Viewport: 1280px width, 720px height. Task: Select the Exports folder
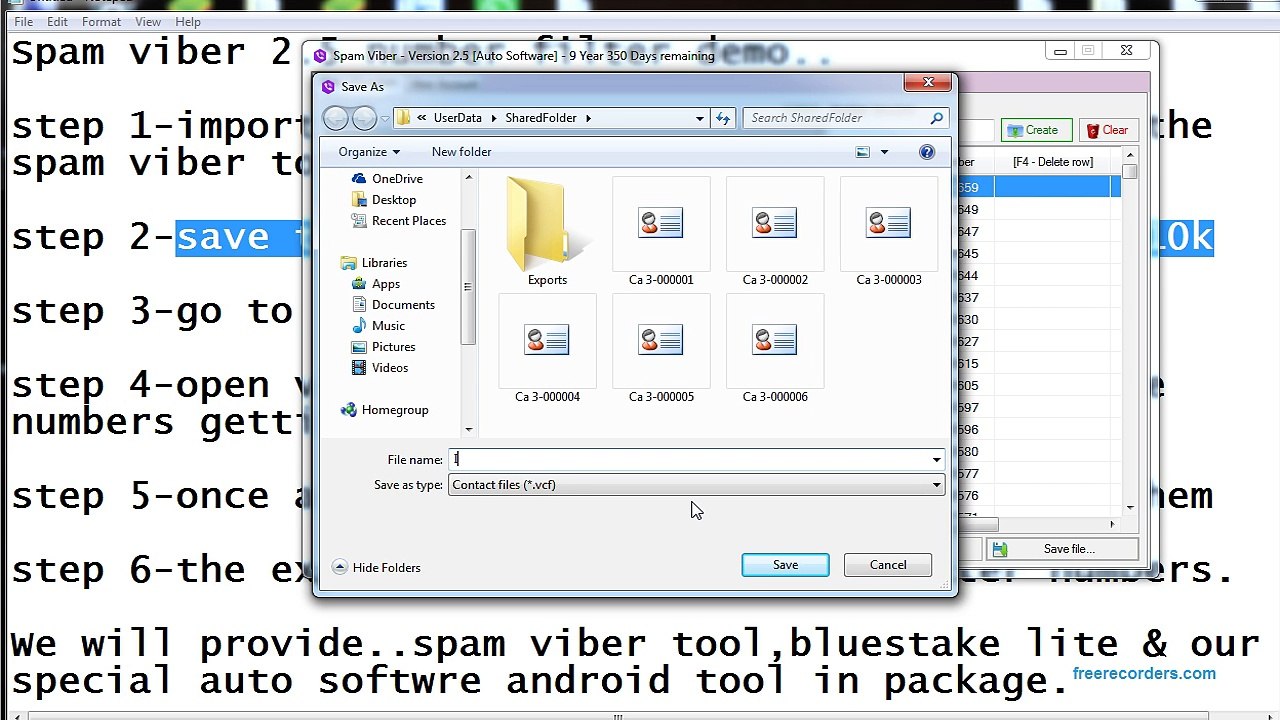click(x=547, y=233)
